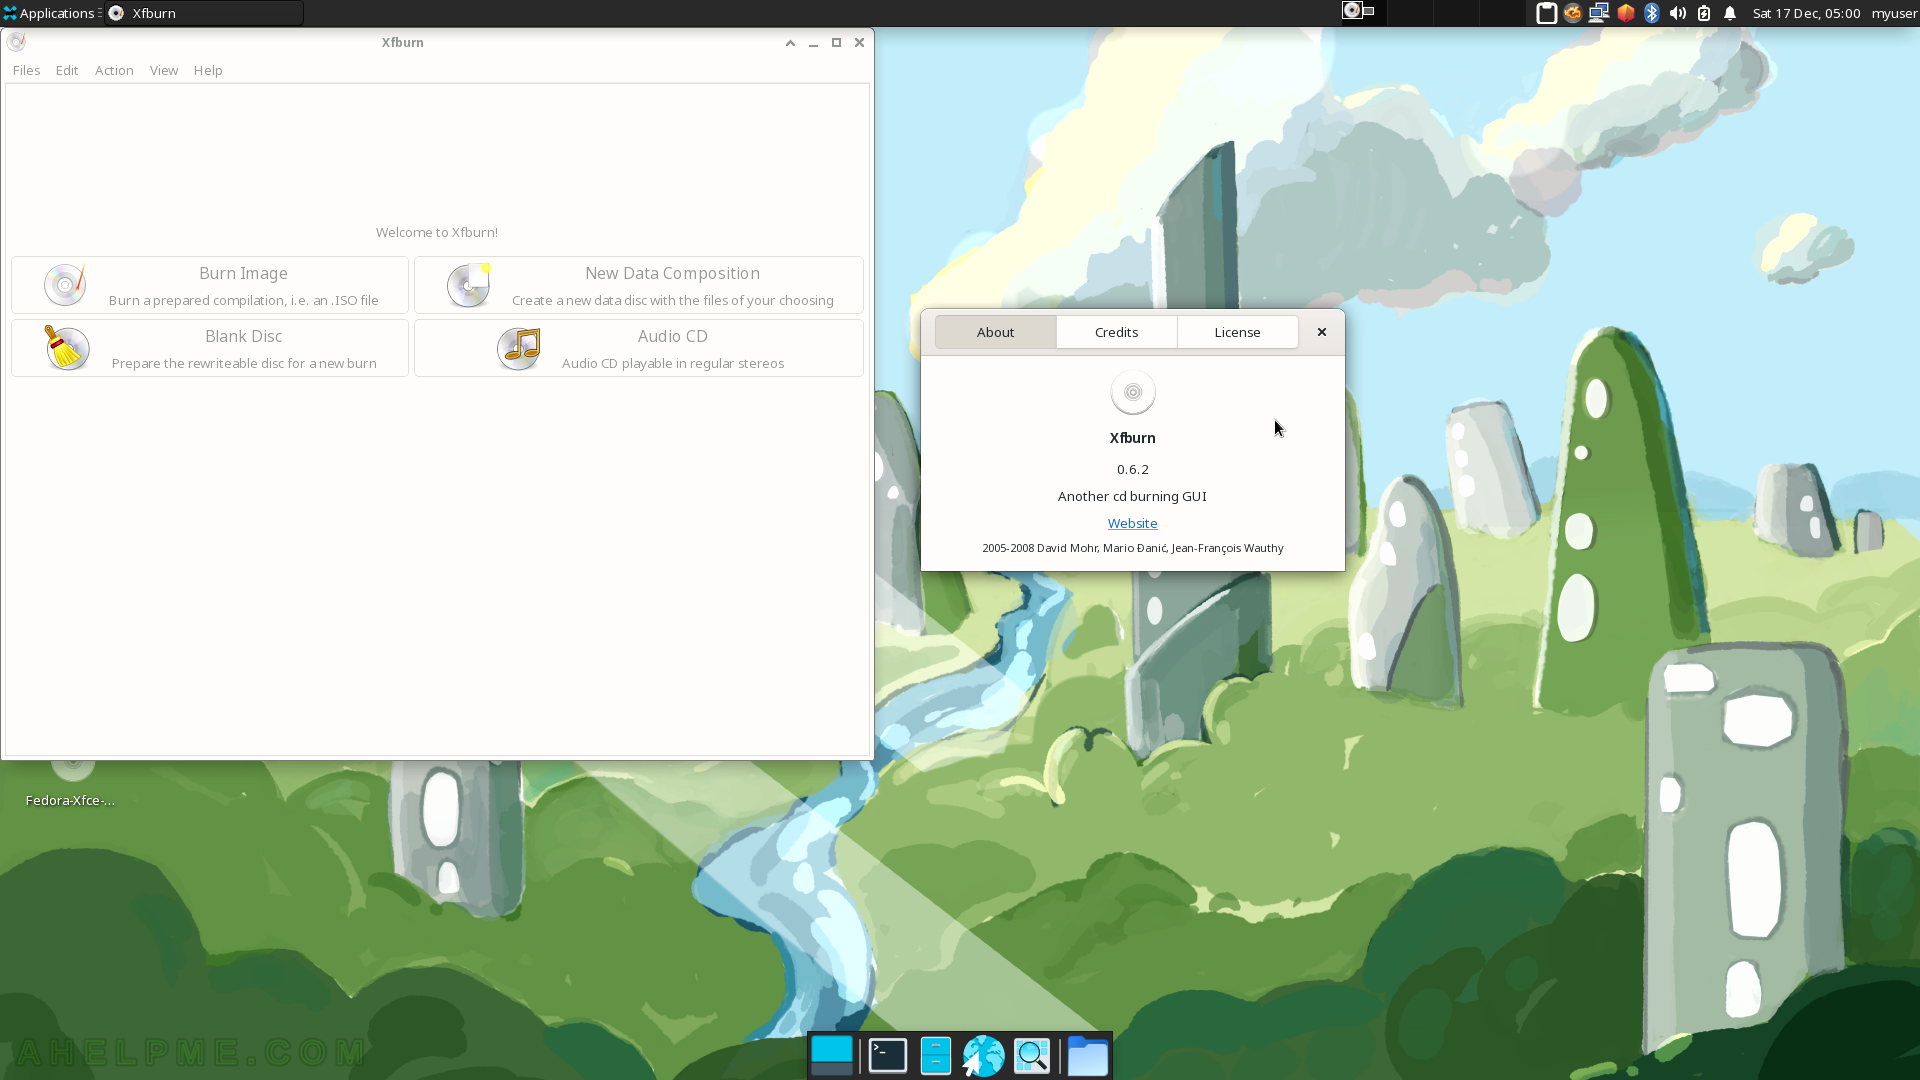Open the Files menu in Xfburn
The height and width of the screenshot is (1080, 1920).
(x=26, y=70)
